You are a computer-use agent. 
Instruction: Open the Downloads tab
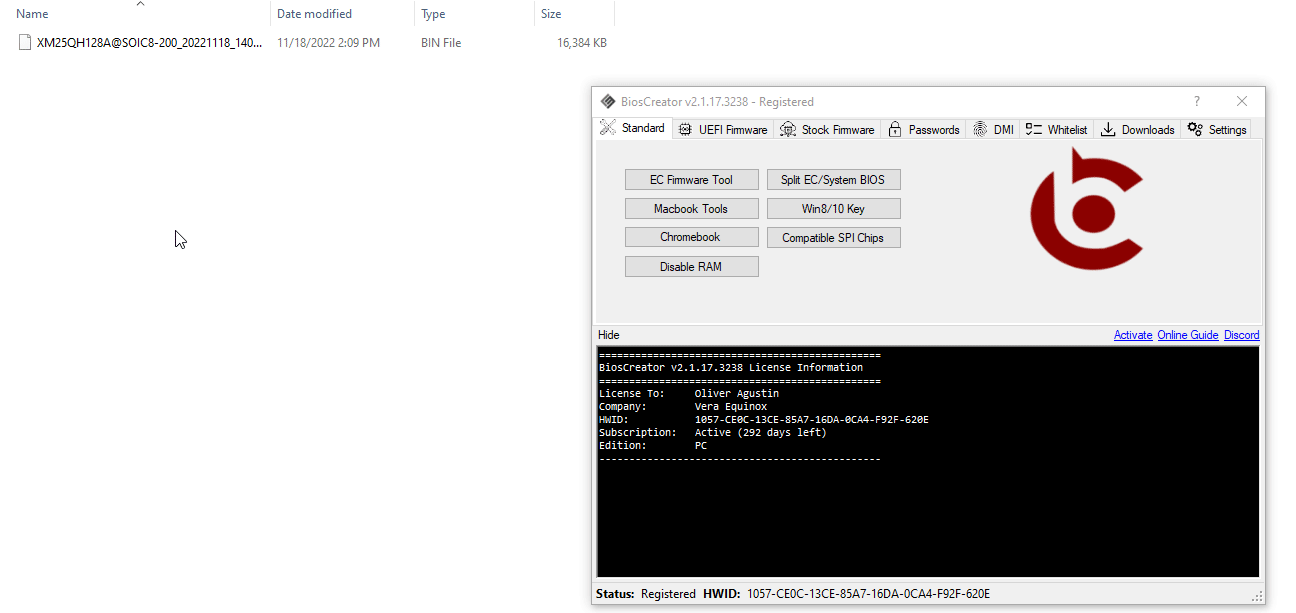1138,129
